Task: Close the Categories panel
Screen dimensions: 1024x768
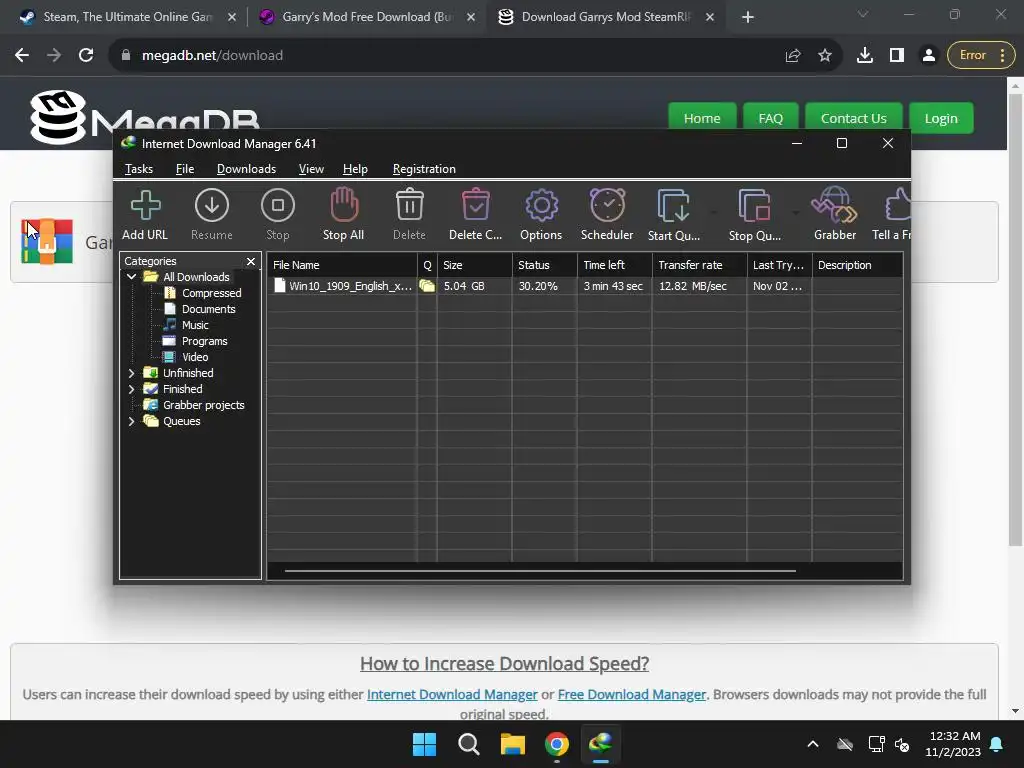Action: click(251, 261)
